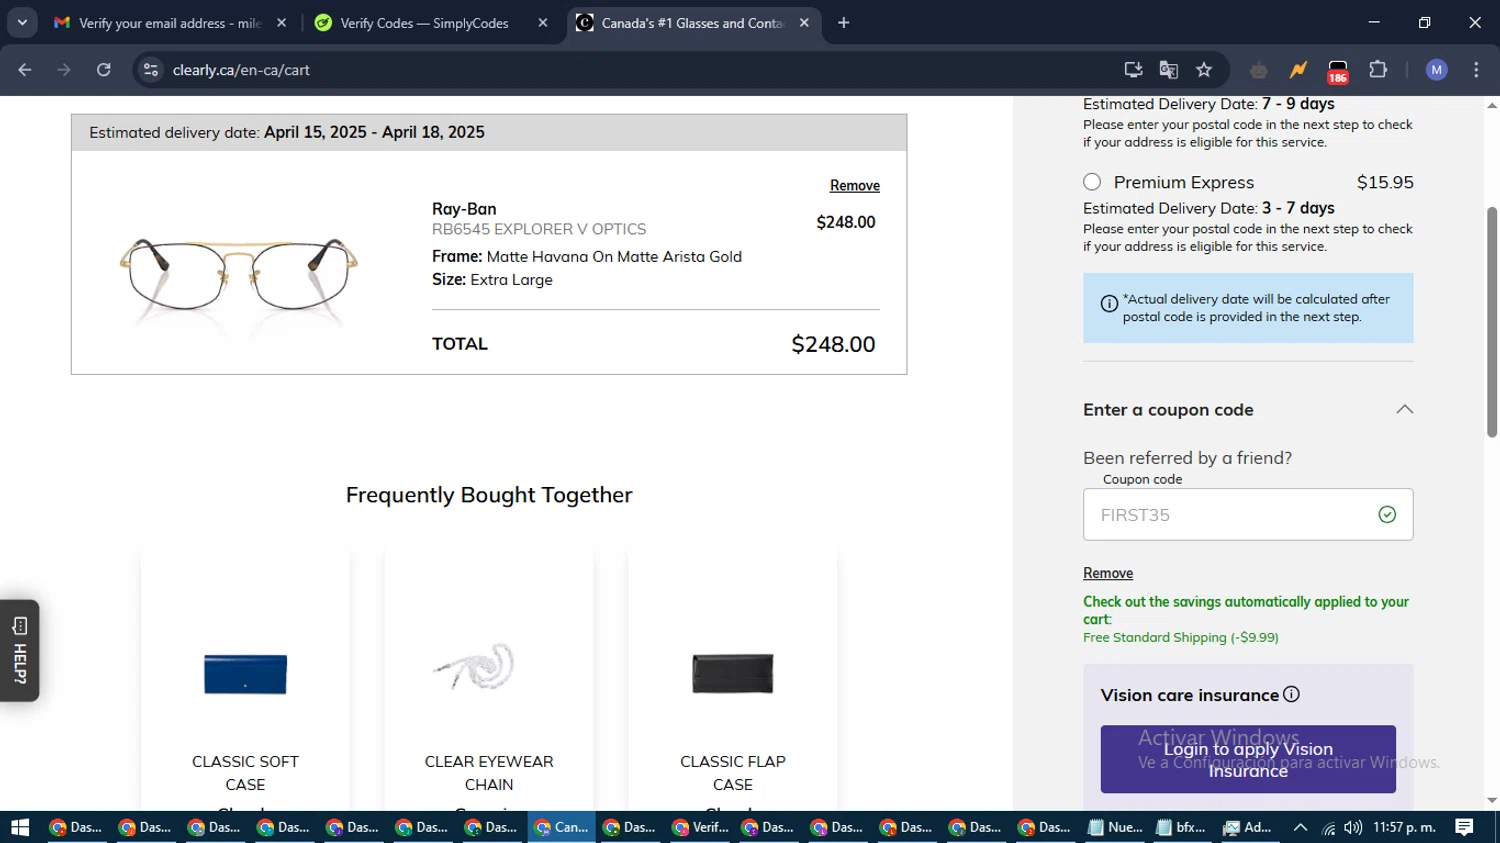Switch to the Verify Codes — SimplyCodes tab
Screen dimensions: 1500x843
click(x=425, y=23)
